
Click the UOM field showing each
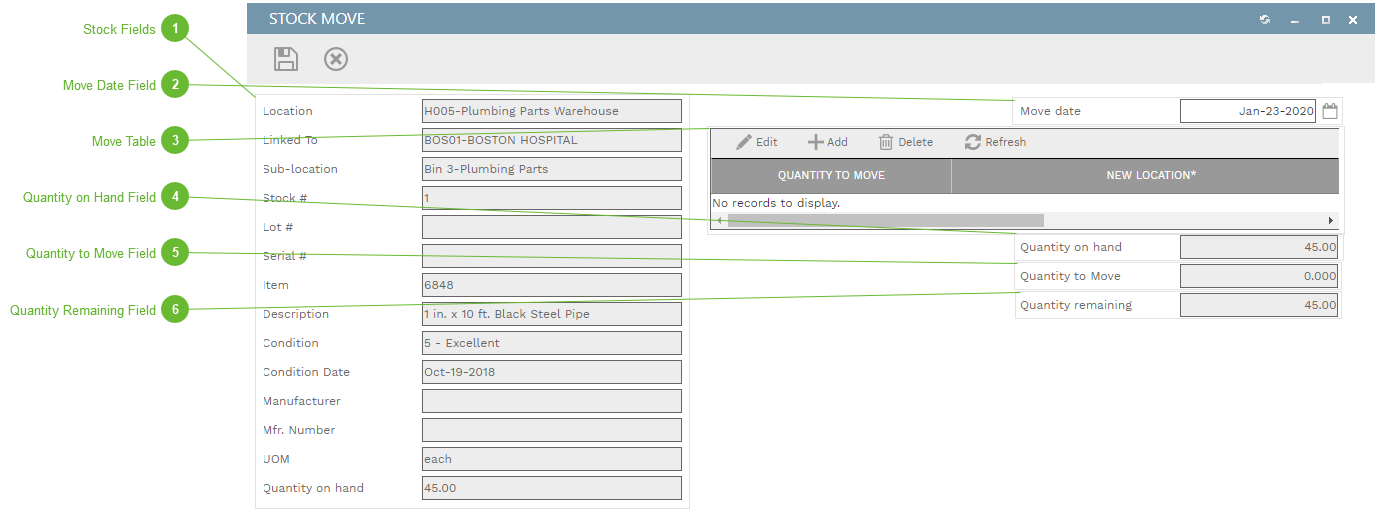tap(552, 459)
